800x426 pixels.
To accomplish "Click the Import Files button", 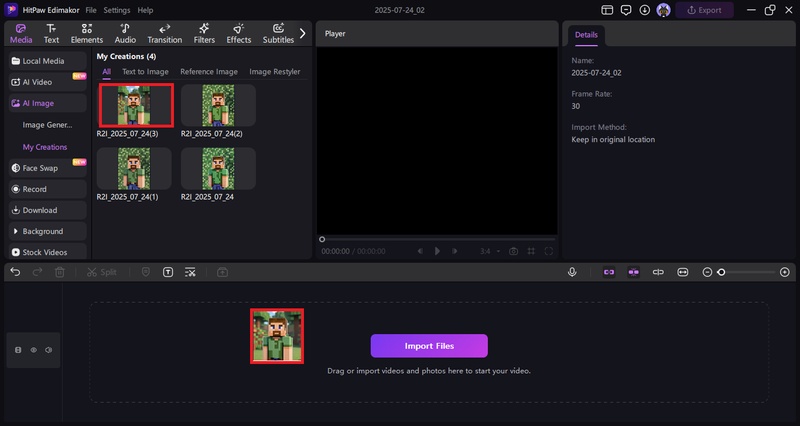I will pos(429,346).
